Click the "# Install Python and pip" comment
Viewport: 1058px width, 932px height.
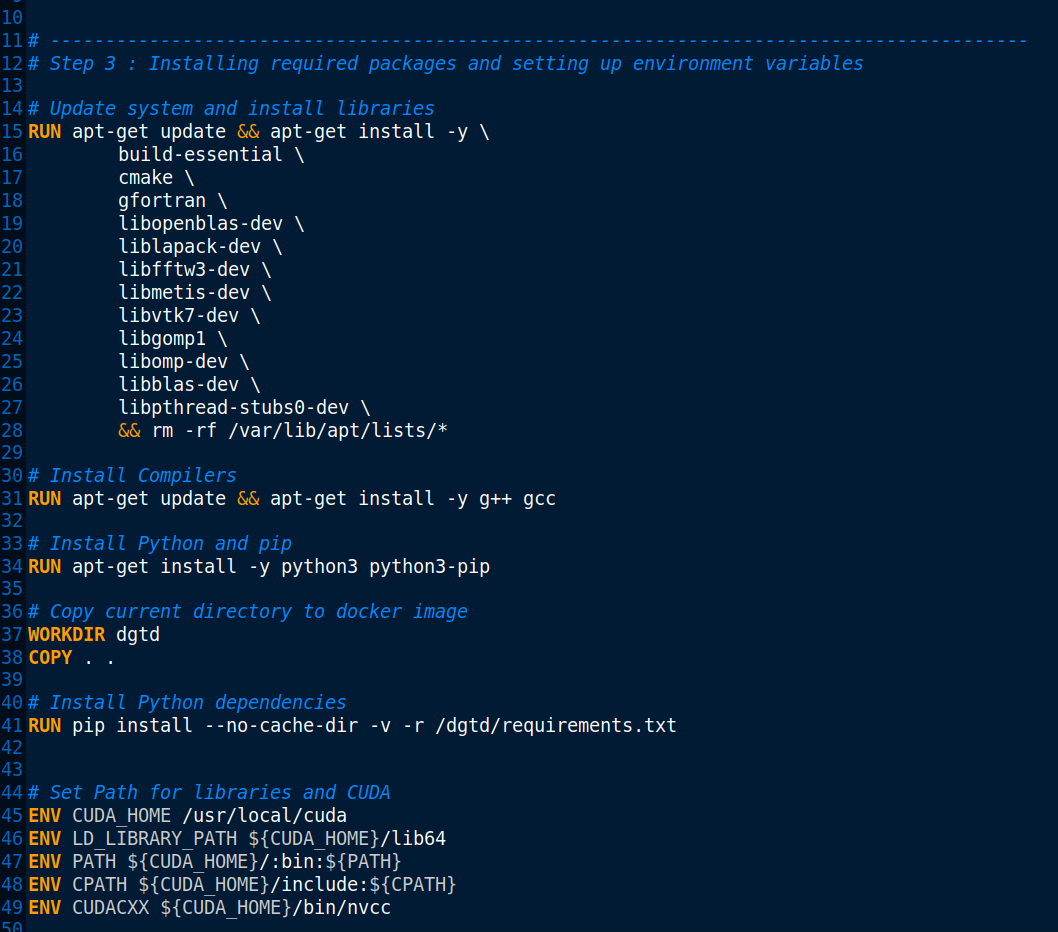[x=160, y=543]
